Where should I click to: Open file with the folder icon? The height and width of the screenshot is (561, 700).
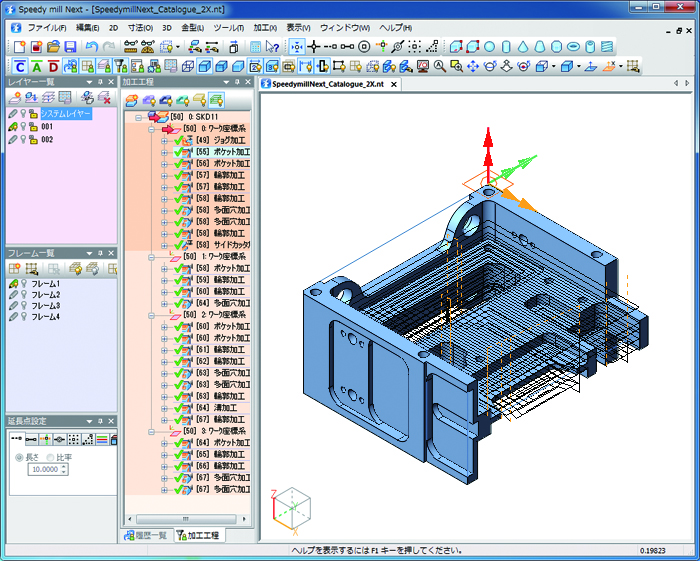pyautogui.click(x=52, y=47)
